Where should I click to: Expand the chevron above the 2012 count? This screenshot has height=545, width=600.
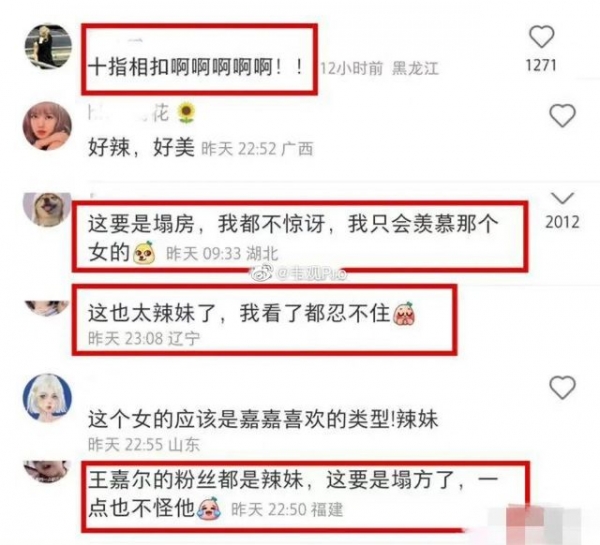[562, 198]
